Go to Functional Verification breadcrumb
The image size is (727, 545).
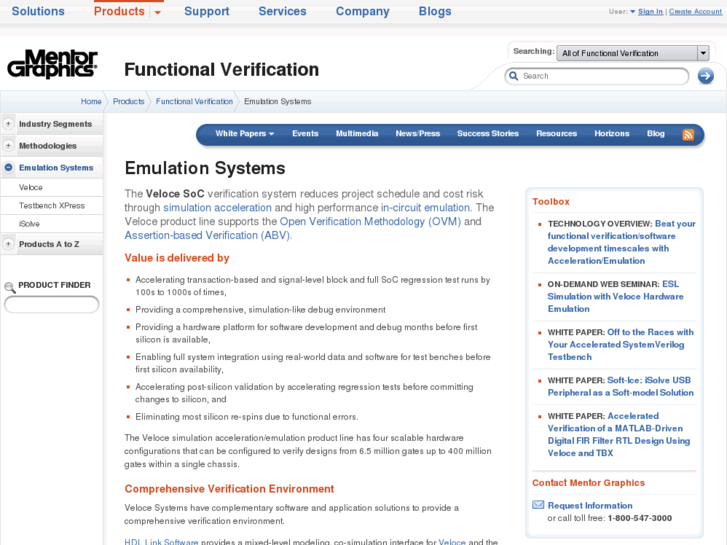(194, 101)
